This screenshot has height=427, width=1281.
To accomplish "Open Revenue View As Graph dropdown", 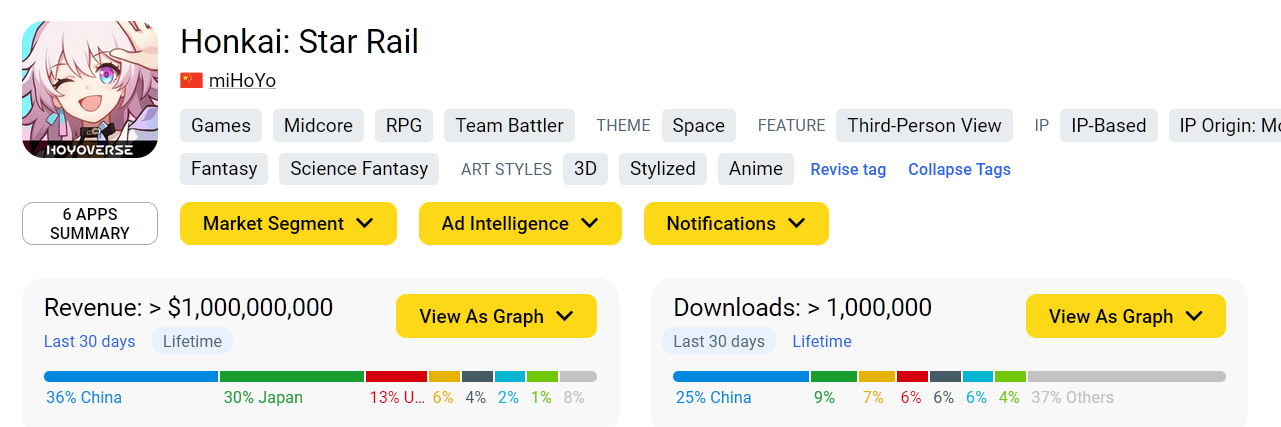I will pyautogui.click(x=496, y=316).
